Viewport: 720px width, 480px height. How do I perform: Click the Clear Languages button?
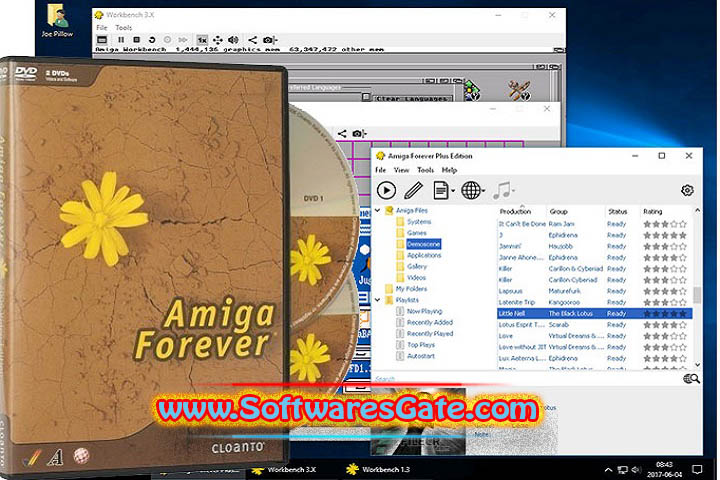point(411,99)
